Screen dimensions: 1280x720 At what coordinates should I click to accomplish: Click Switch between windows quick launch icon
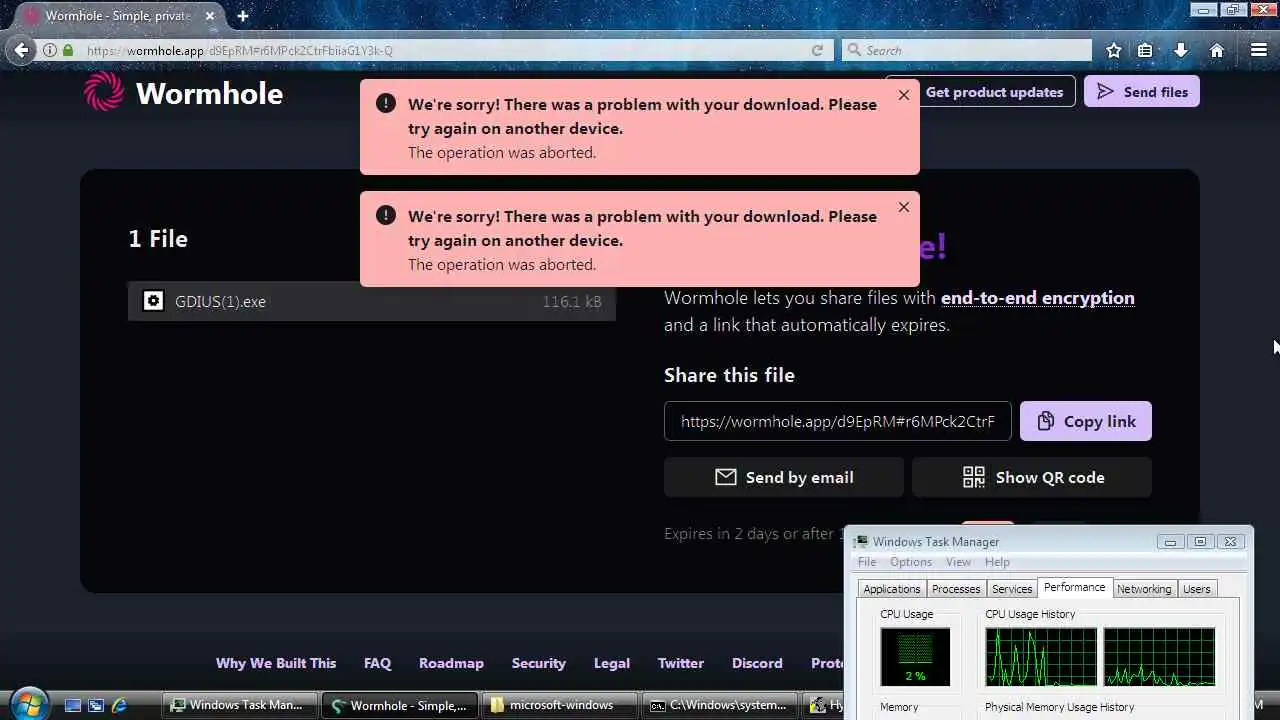(95, 705)
